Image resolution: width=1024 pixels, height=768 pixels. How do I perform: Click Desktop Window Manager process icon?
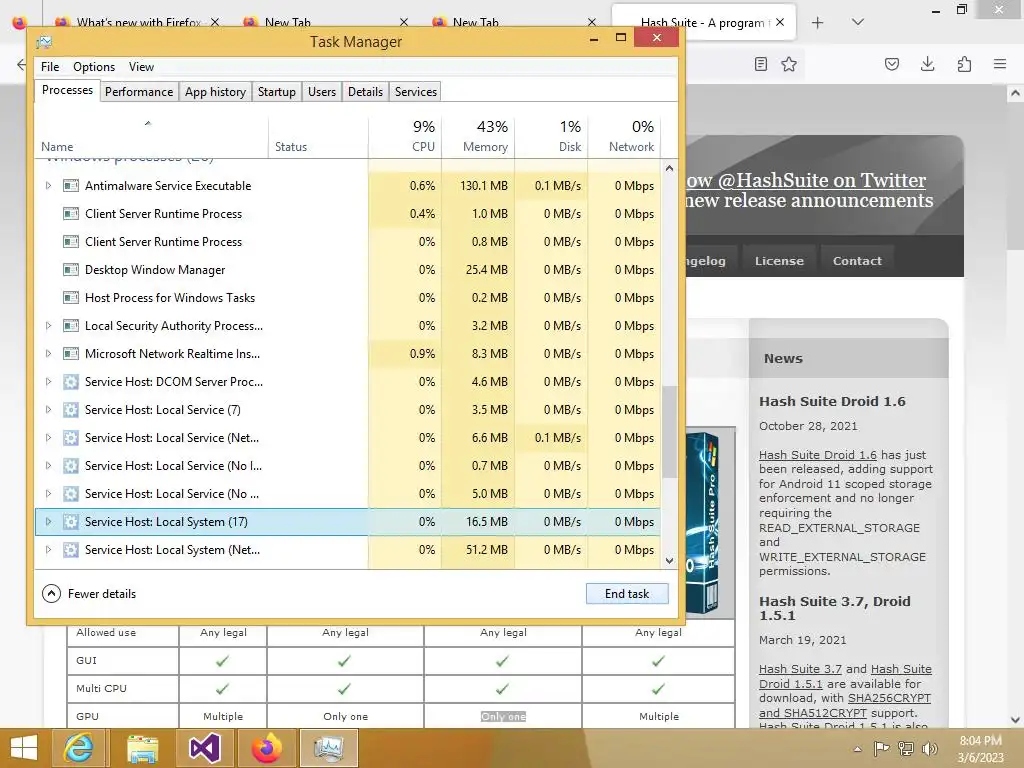(x=71, y=270)
